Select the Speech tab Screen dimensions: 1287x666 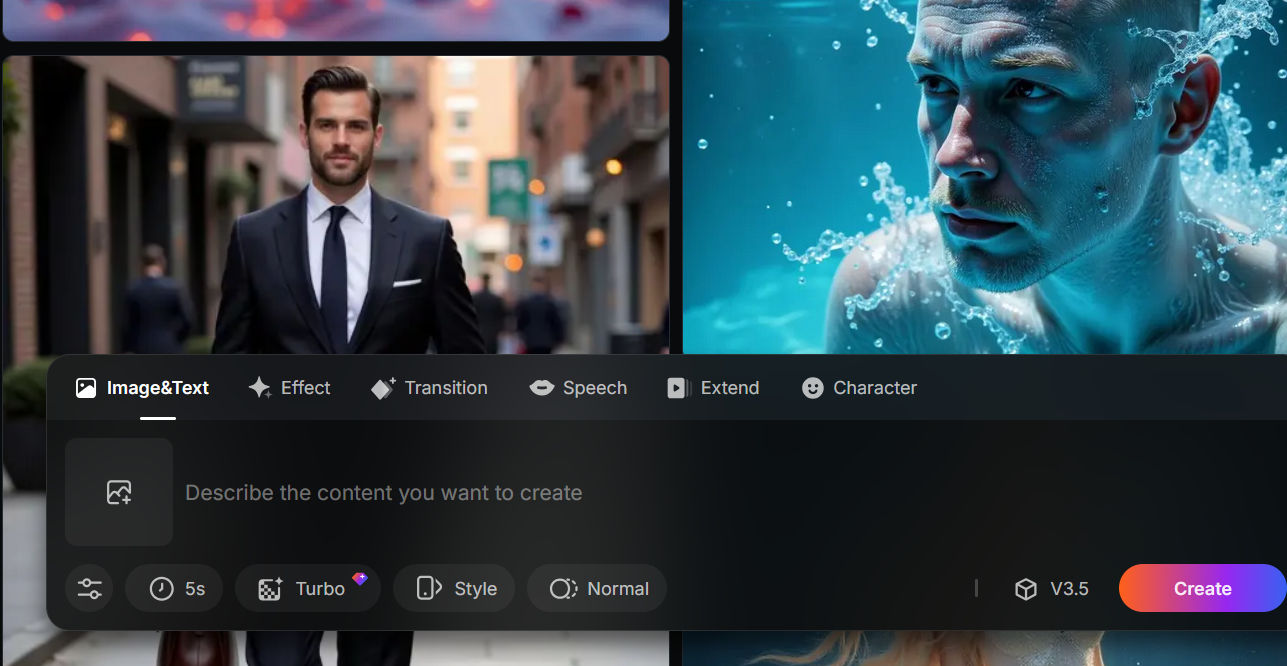click(x=578, y=388)
